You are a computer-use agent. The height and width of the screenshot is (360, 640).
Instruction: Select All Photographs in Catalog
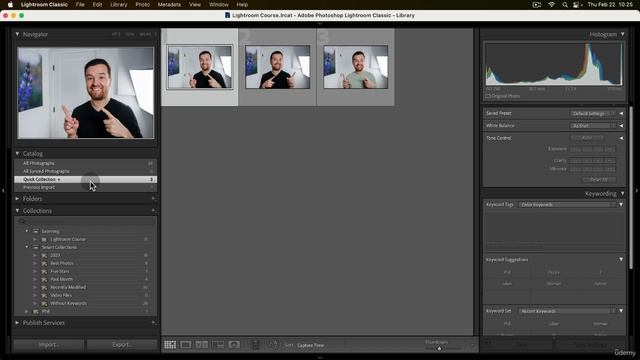tap(85, 163)
